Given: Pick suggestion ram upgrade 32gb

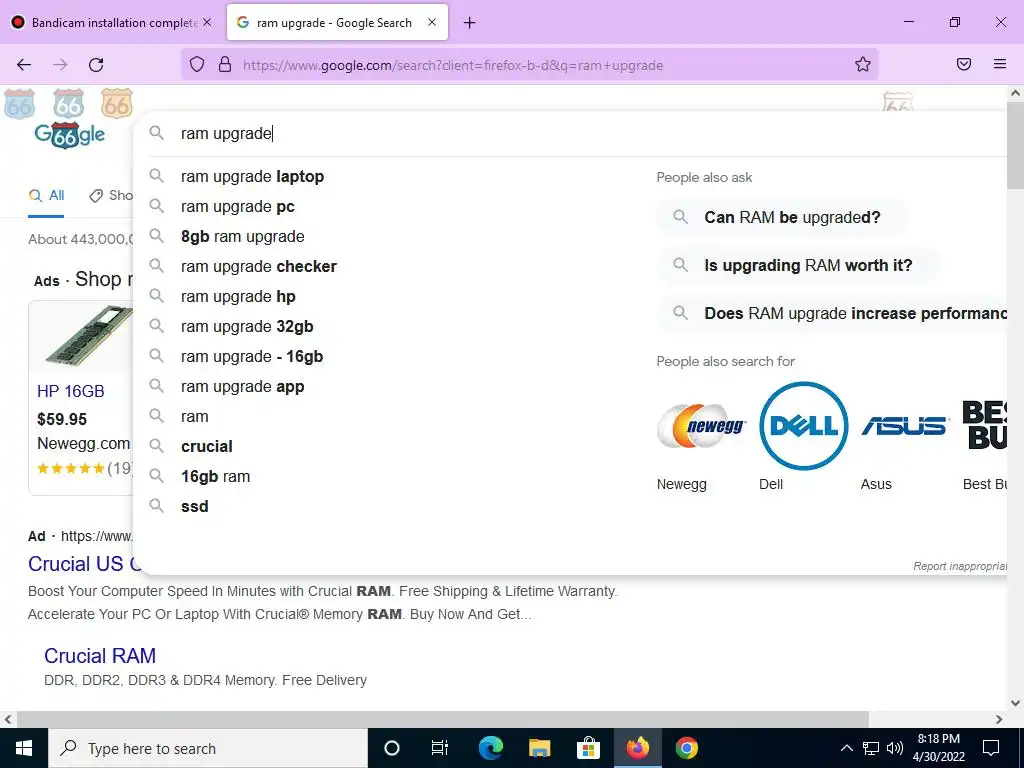Looking at the screenshot, I should coord(247,327).
